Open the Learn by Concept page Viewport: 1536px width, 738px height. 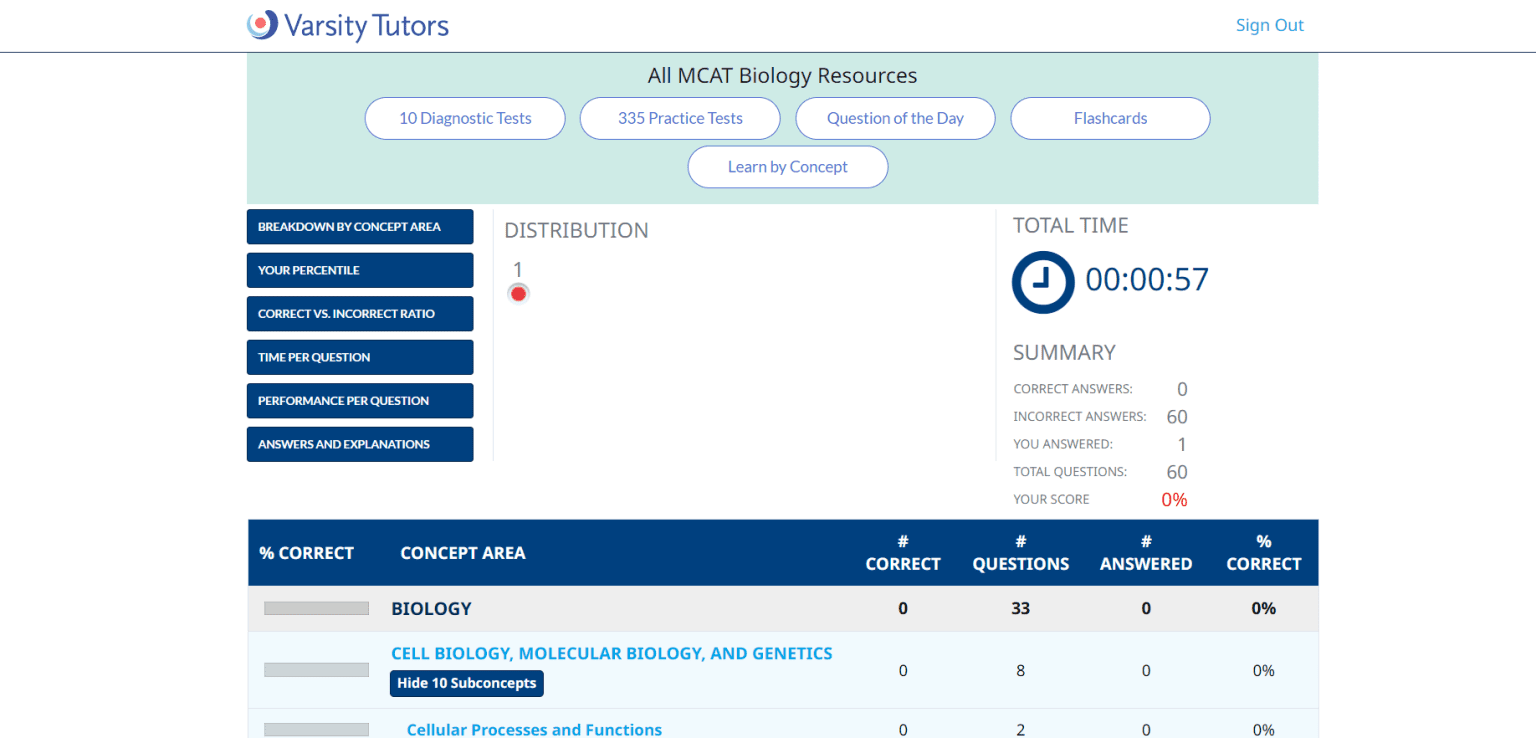pyautogui.click(x=787, y=167)
